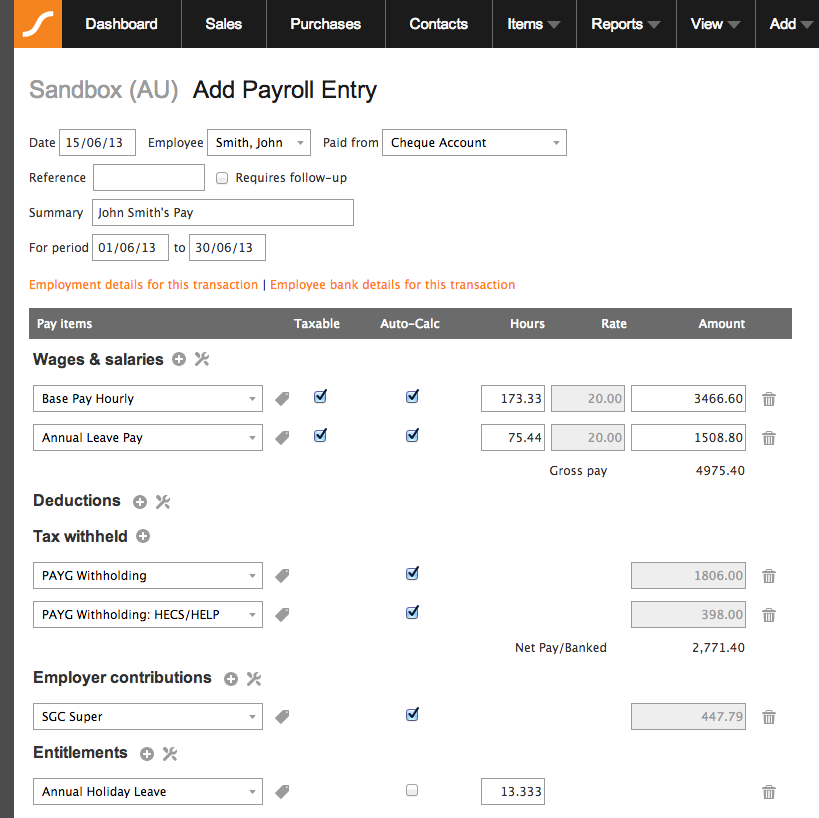
Task: Open Employee bank details for this transaction
Action: (392, 285)
